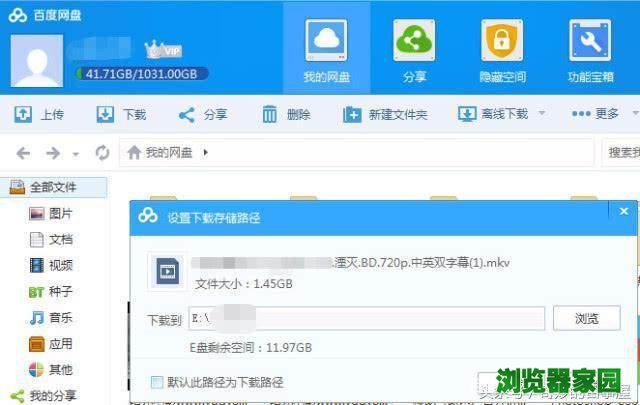Click the 删除 trash icon
The width and height of the screenshot is (640, 405).
pos(269,114)
